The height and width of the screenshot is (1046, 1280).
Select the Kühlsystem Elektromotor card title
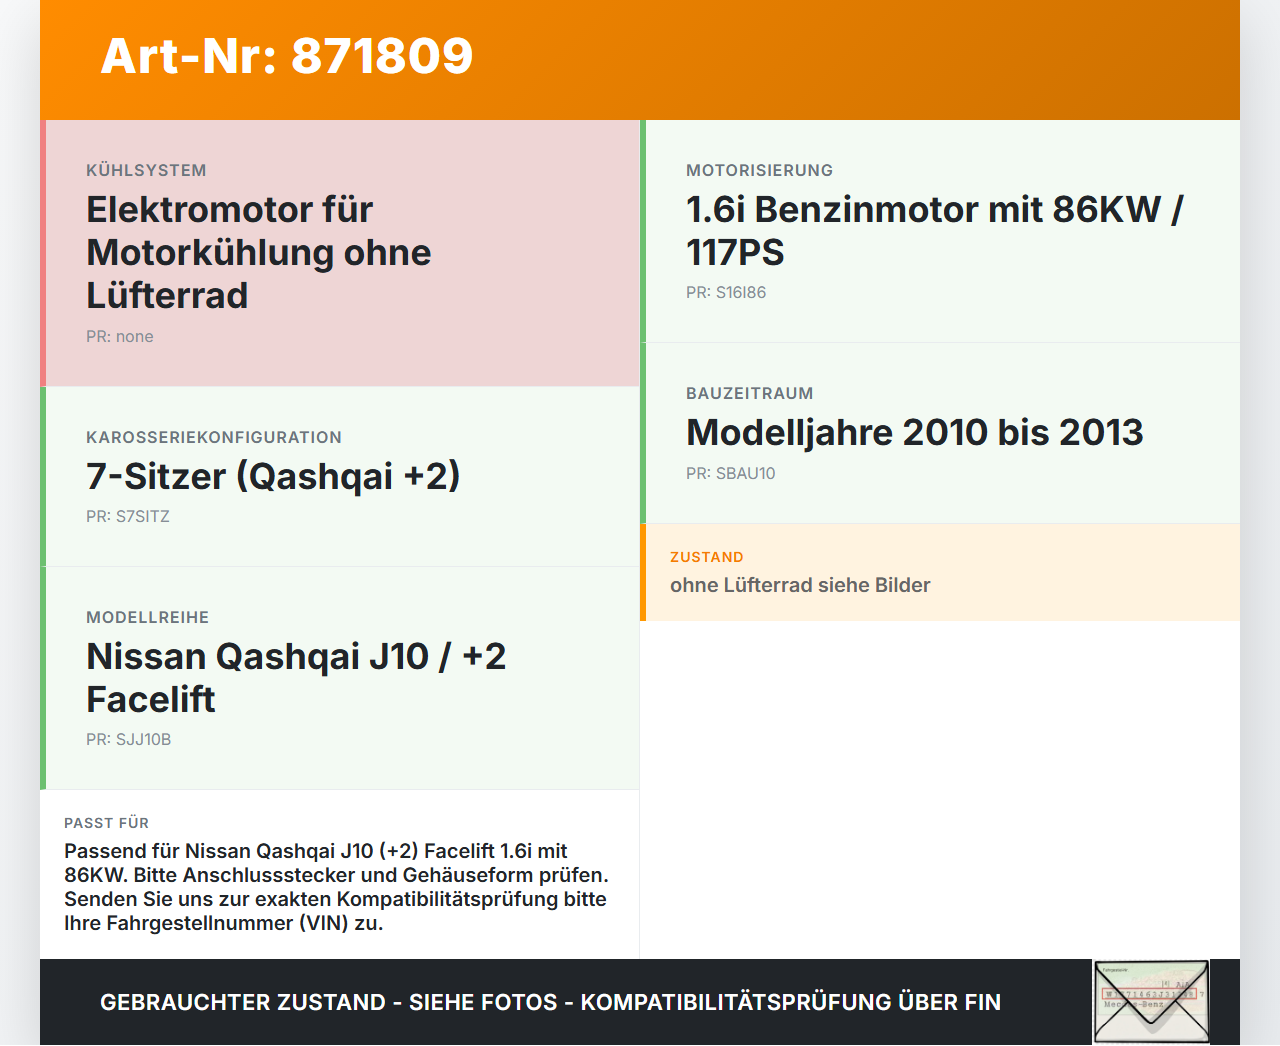pyautogui.click(x=259, y=253)
